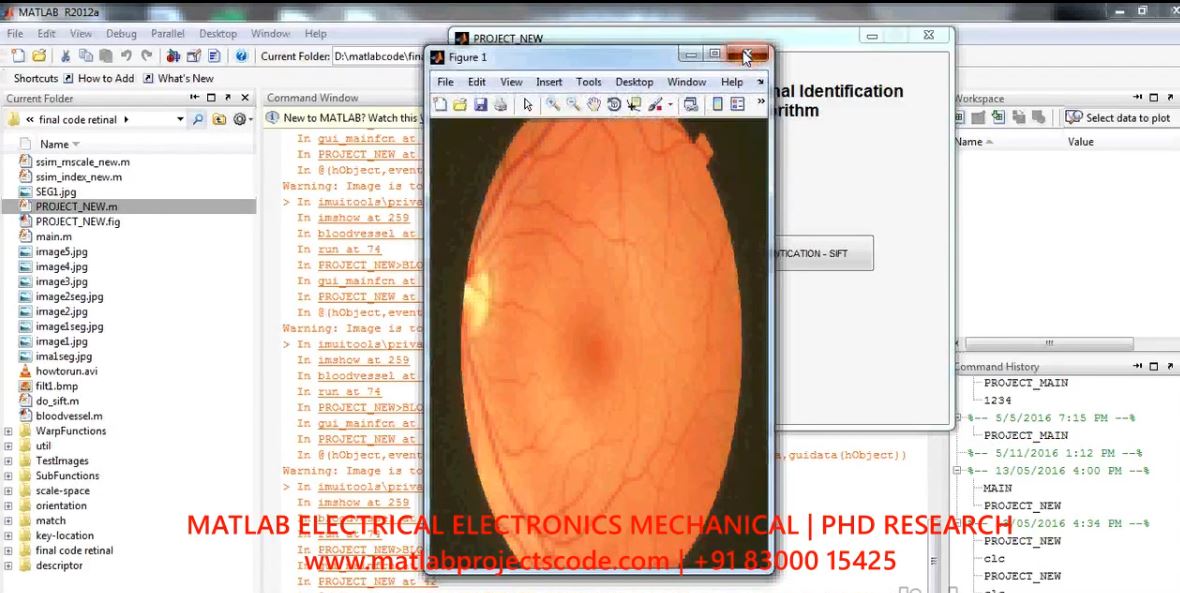Click the Workspace horizontal scrollbar
Screen dimensions: 1180x593
[x=1048, y=343]
